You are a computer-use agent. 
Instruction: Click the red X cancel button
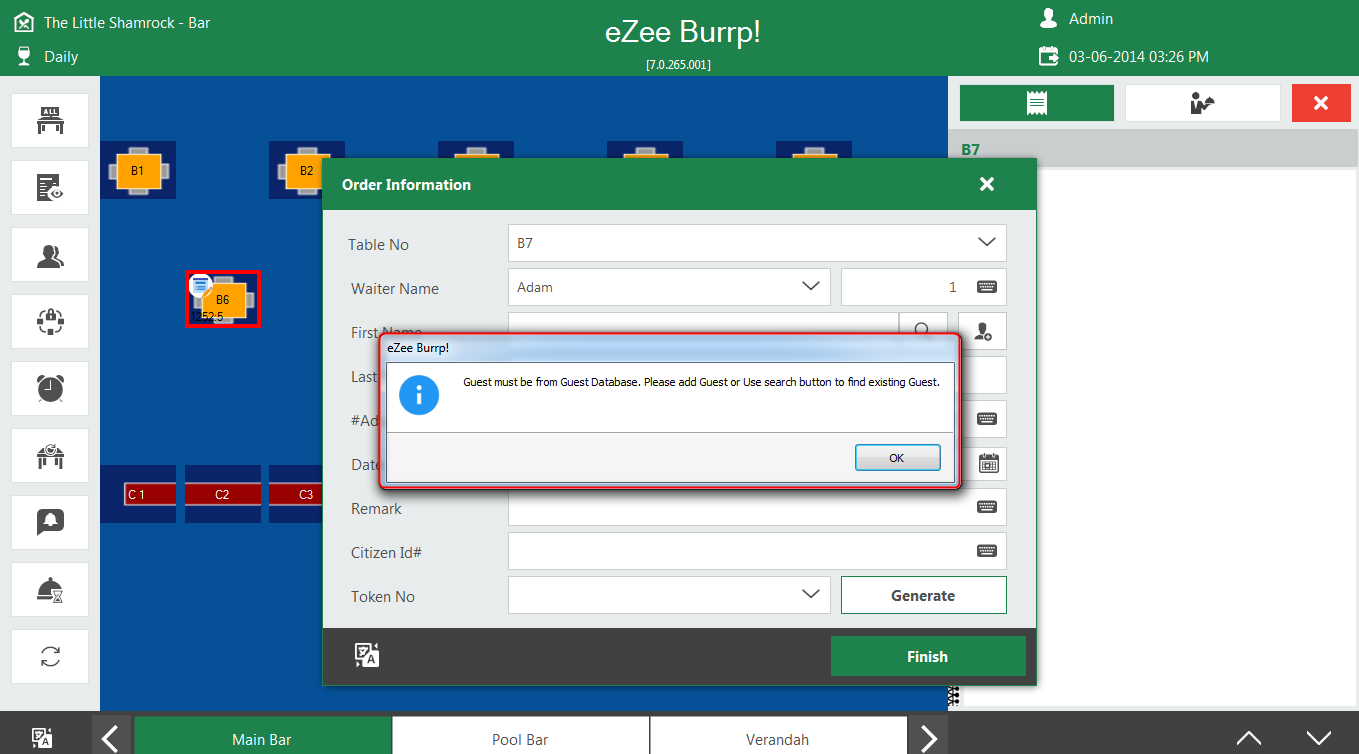click(x=1321, y=103)
